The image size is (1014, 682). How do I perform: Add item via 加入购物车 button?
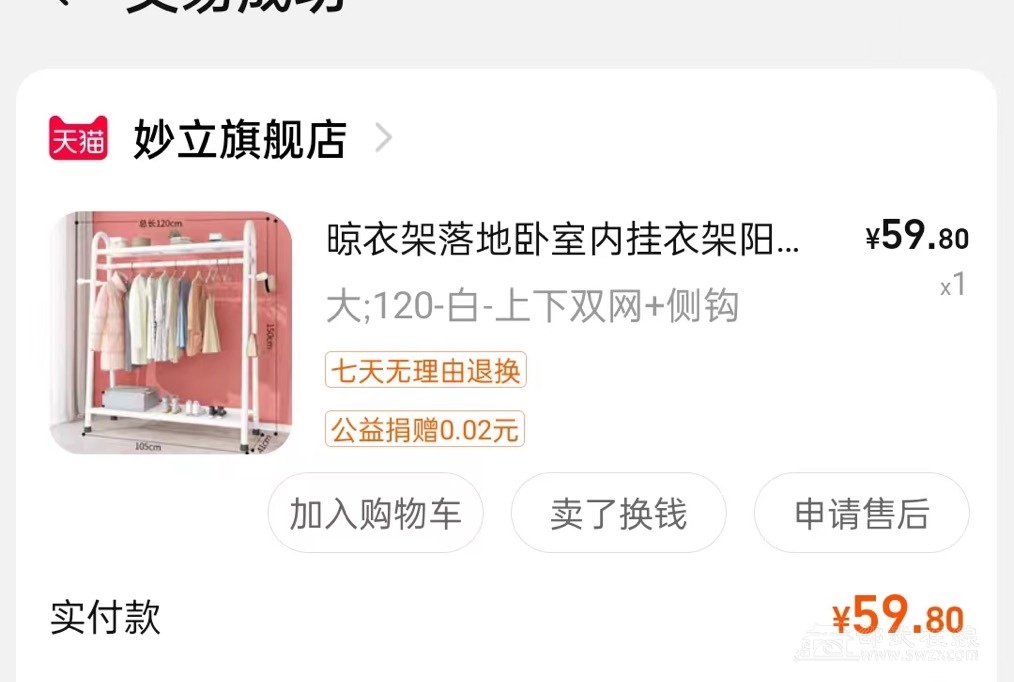(376, 513)
